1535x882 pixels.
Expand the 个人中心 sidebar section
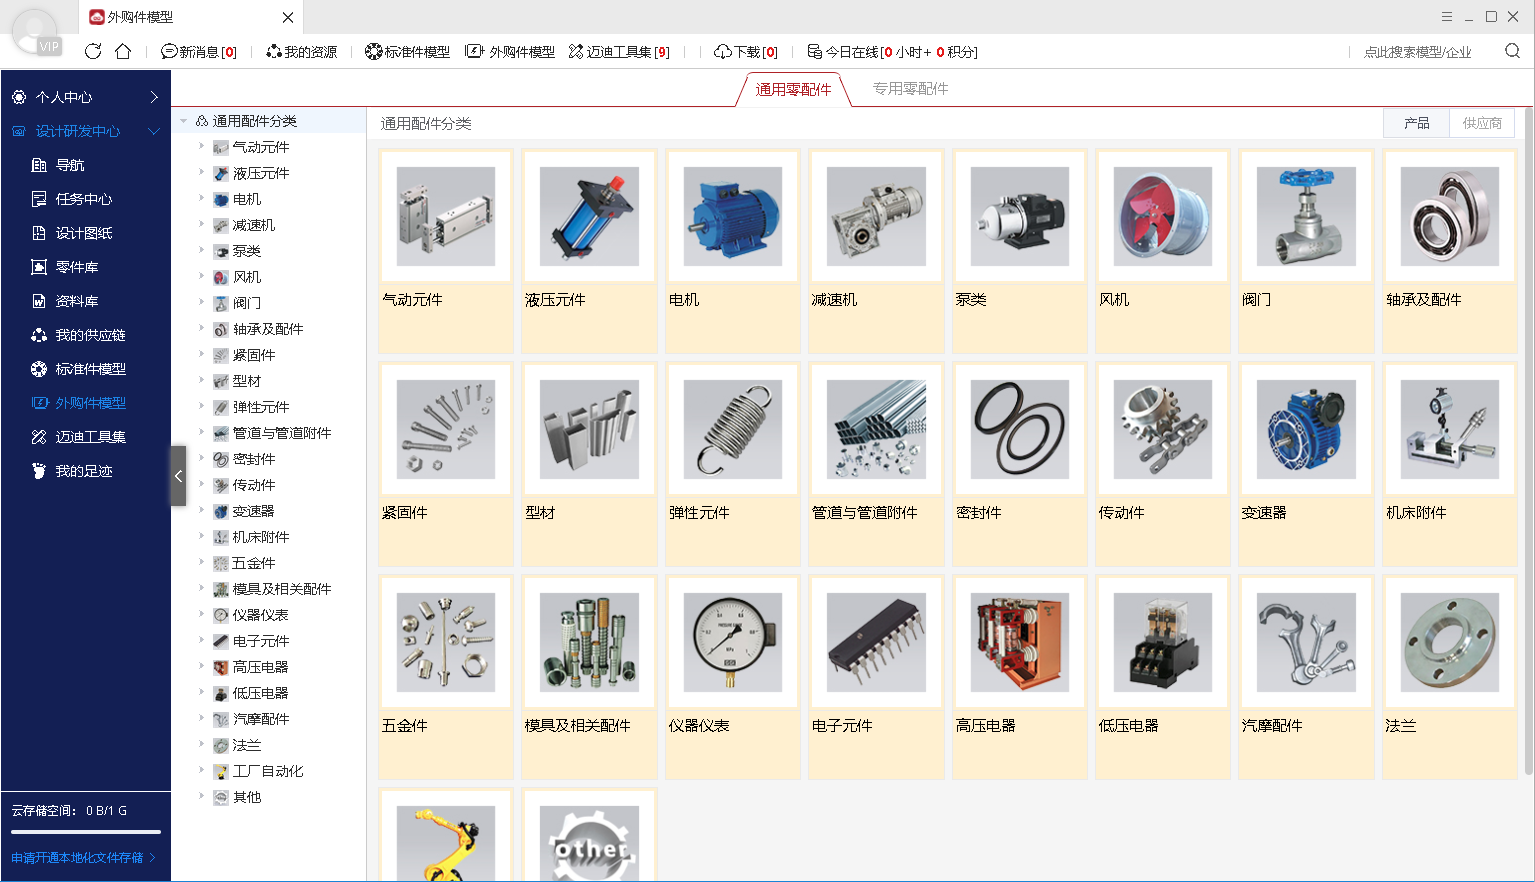pyautogui.click(x=85, y=97)
